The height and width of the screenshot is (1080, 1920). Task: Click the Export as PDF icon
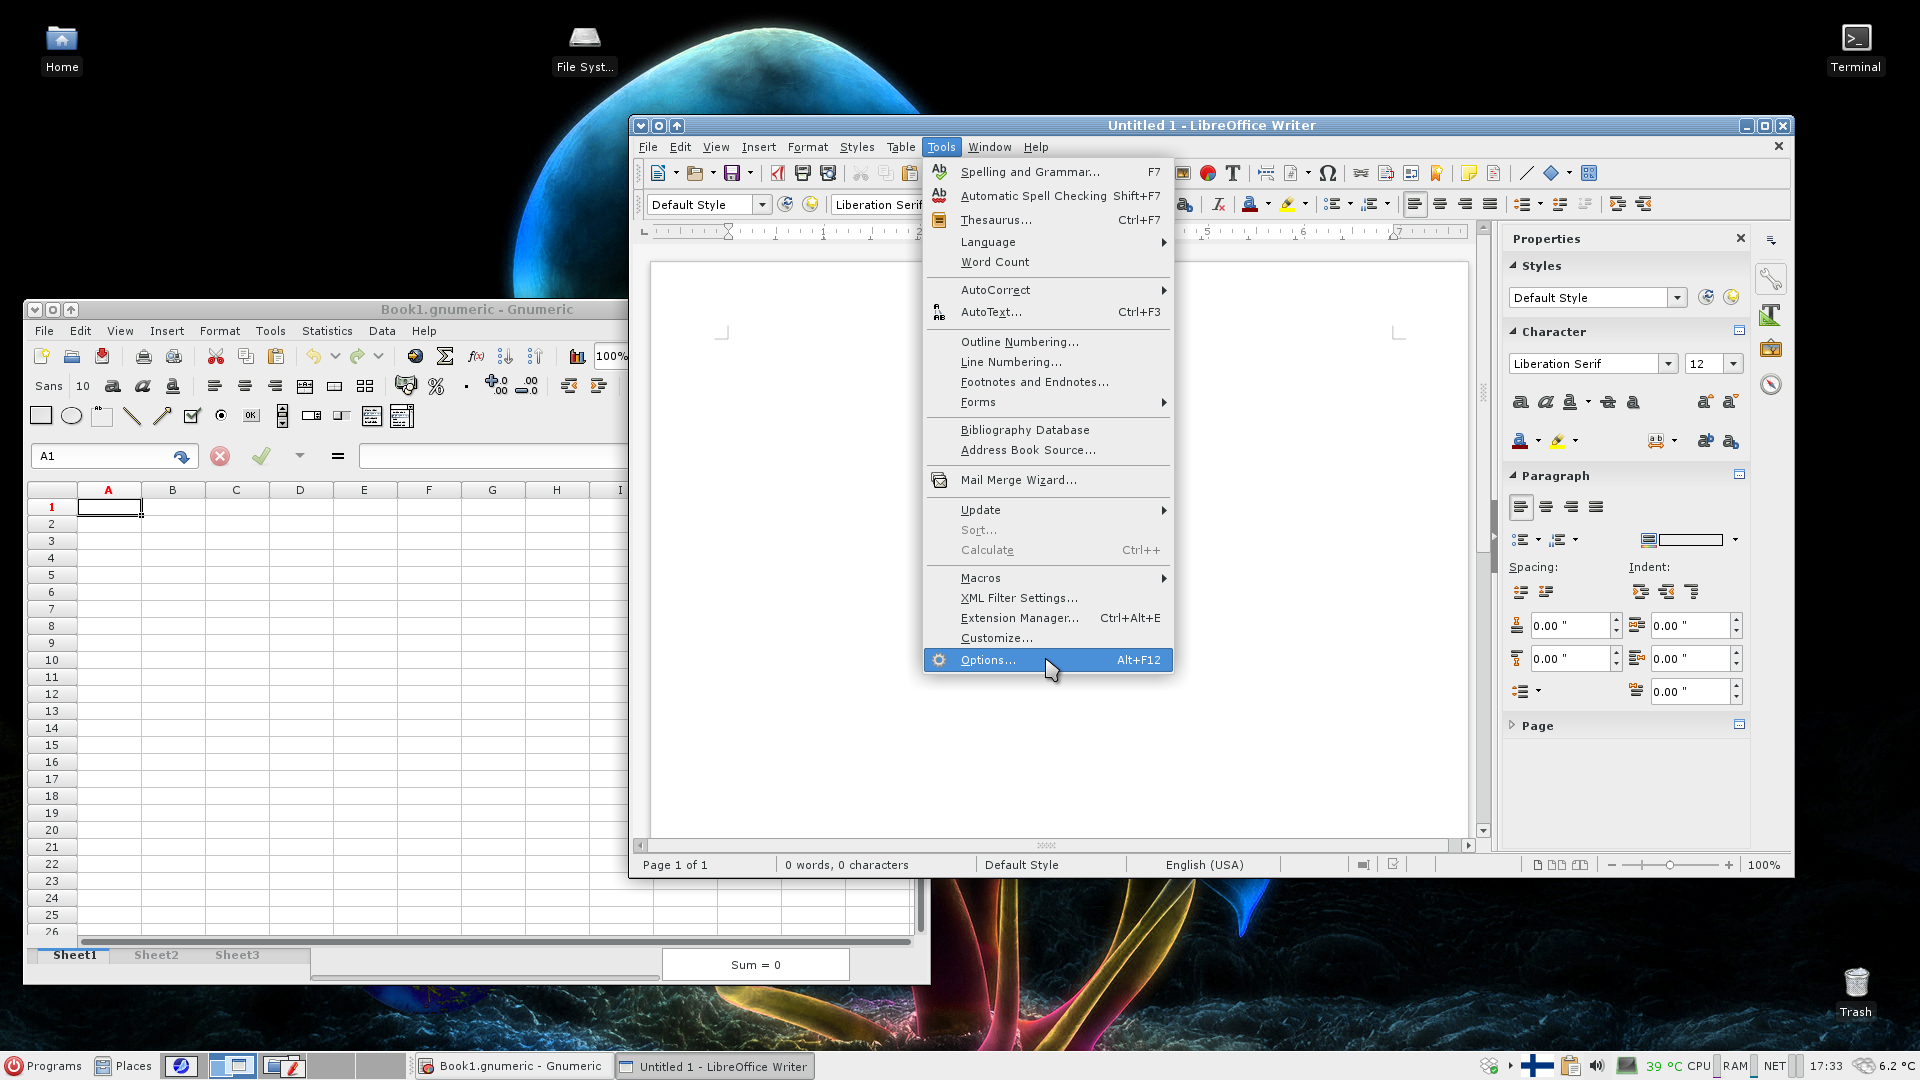click(x=777, y=173)
